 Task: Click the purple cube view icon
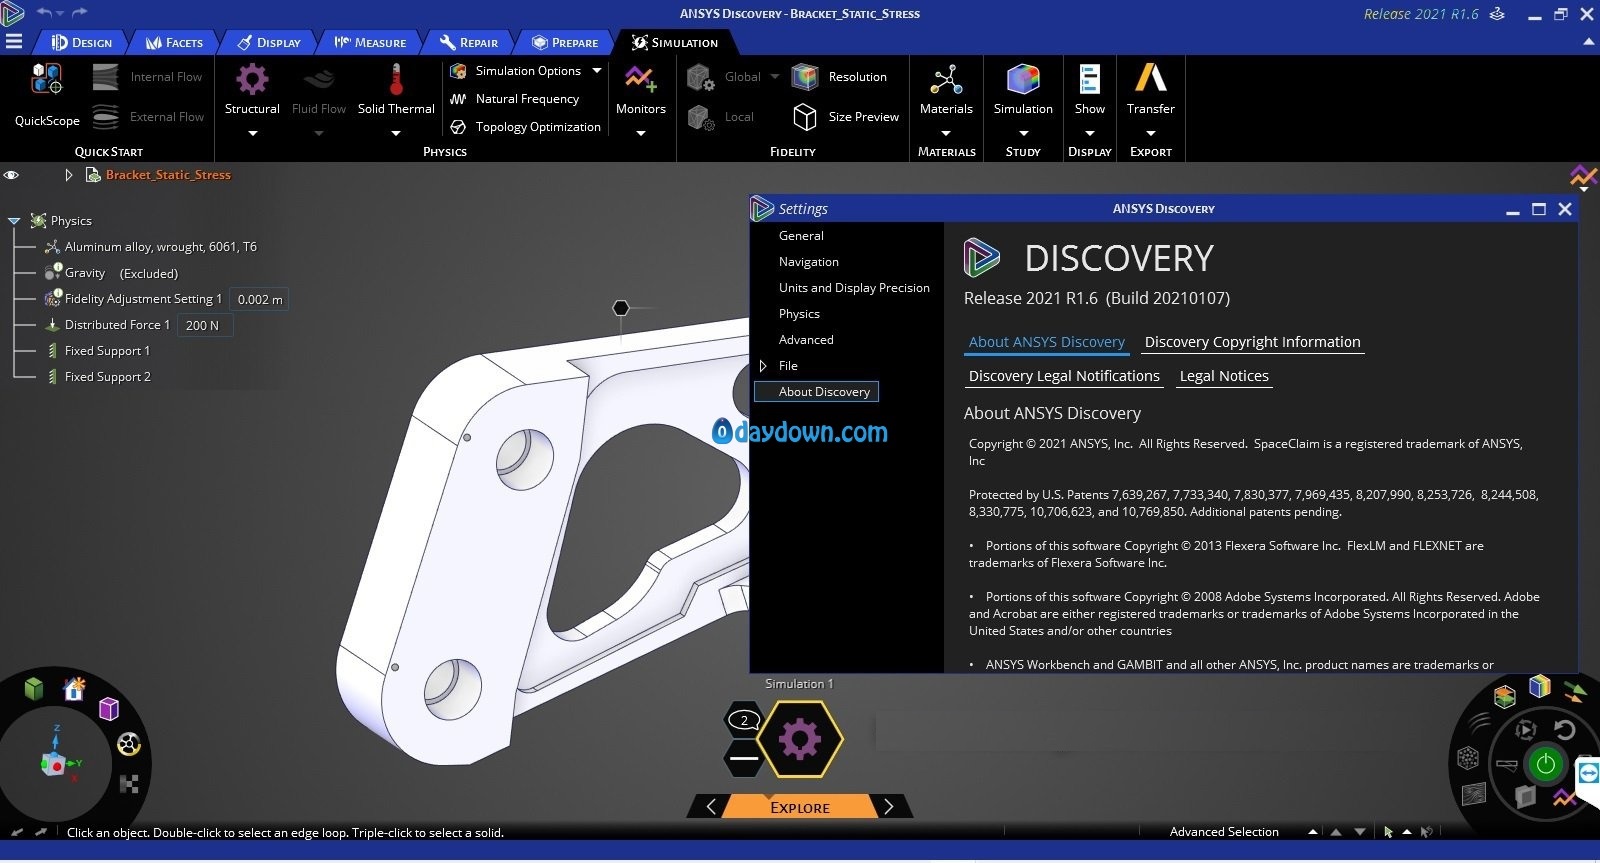[x=109, y=709]
